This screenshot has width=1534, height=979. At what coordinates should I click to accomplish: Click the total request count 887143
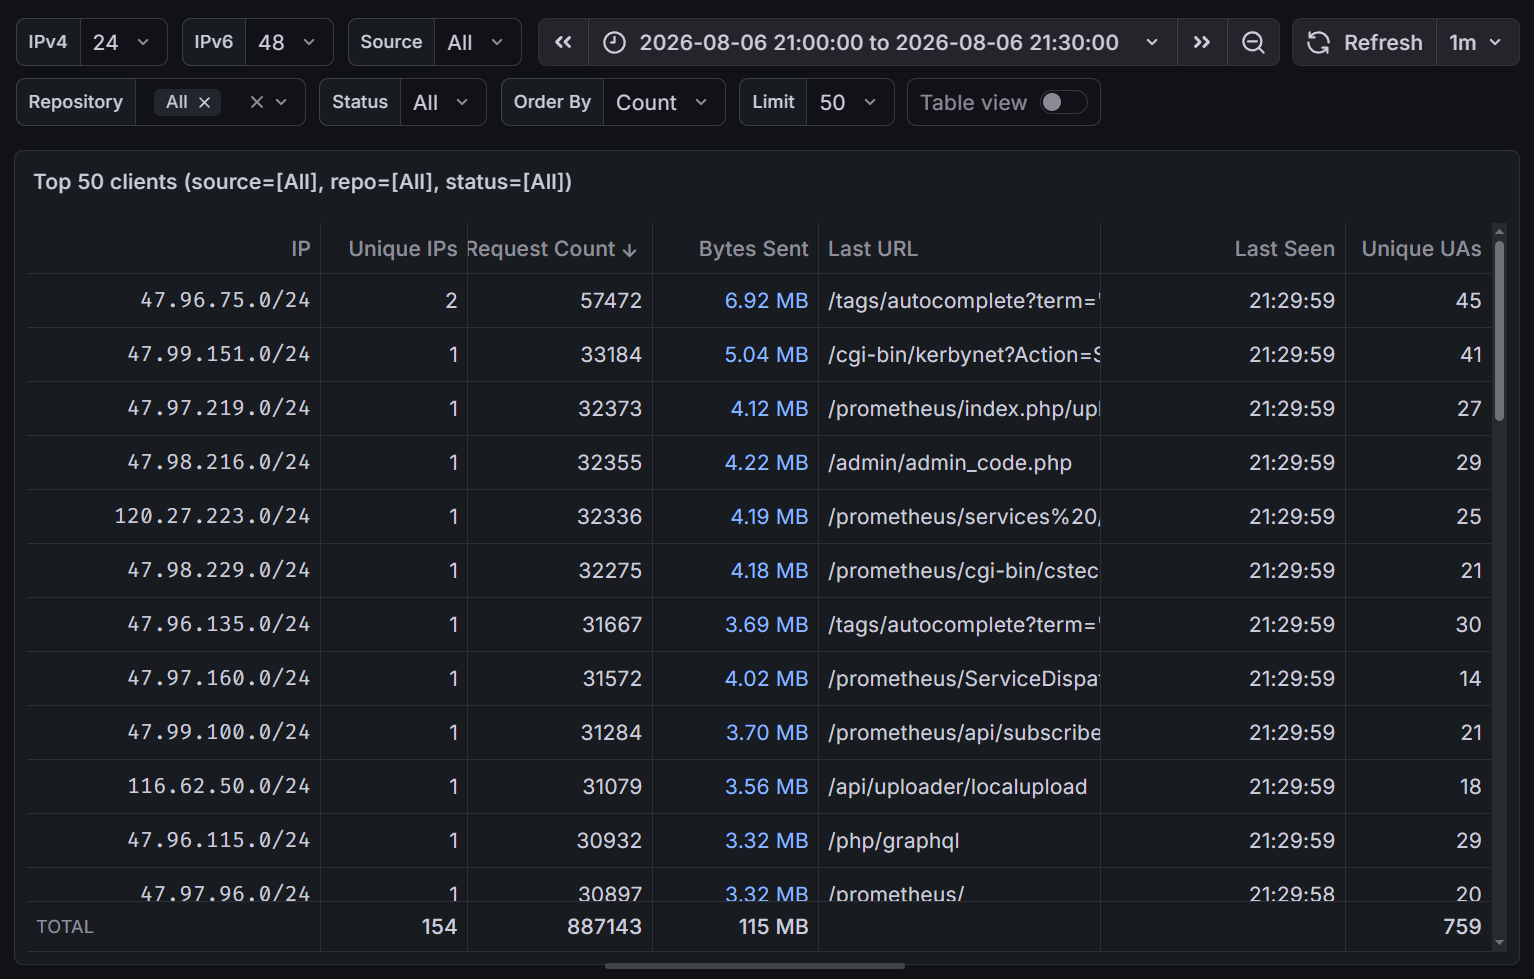(604, 926)
